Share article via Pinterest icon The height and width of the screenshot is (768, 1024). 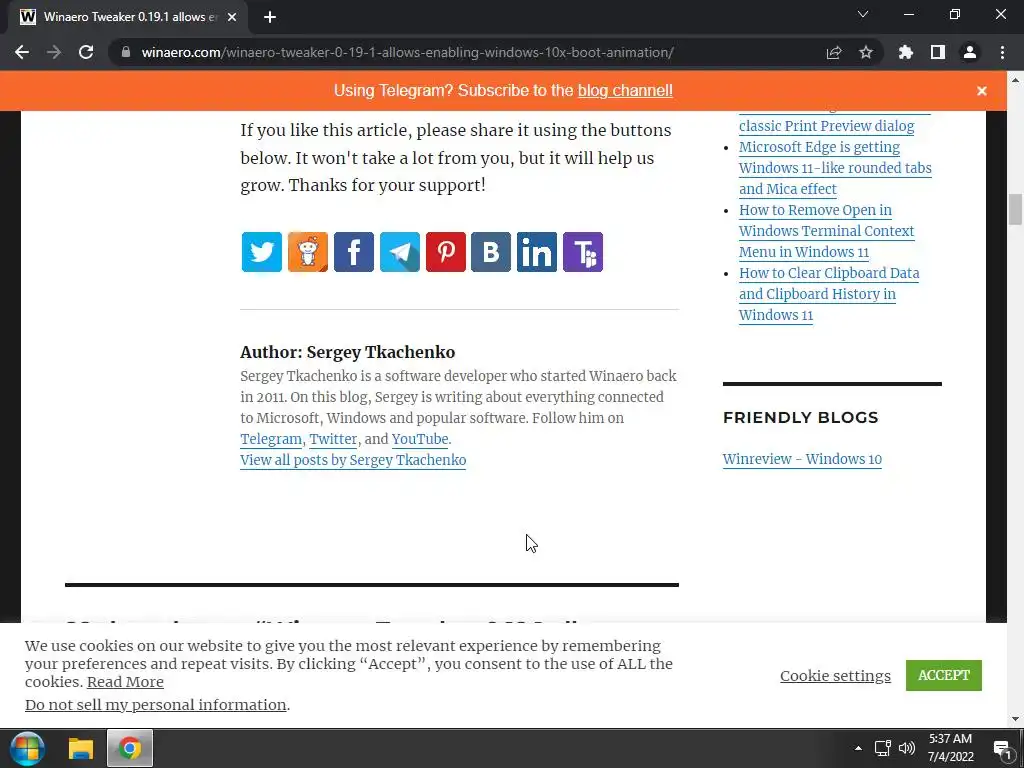(446, 251)
